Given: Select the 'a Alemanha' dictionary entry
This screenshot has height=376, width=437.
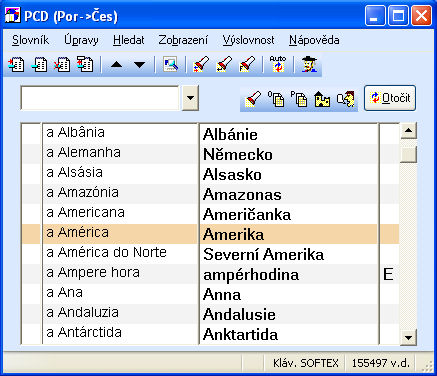Looking at the screenshot, I should [x=210, y=154].
